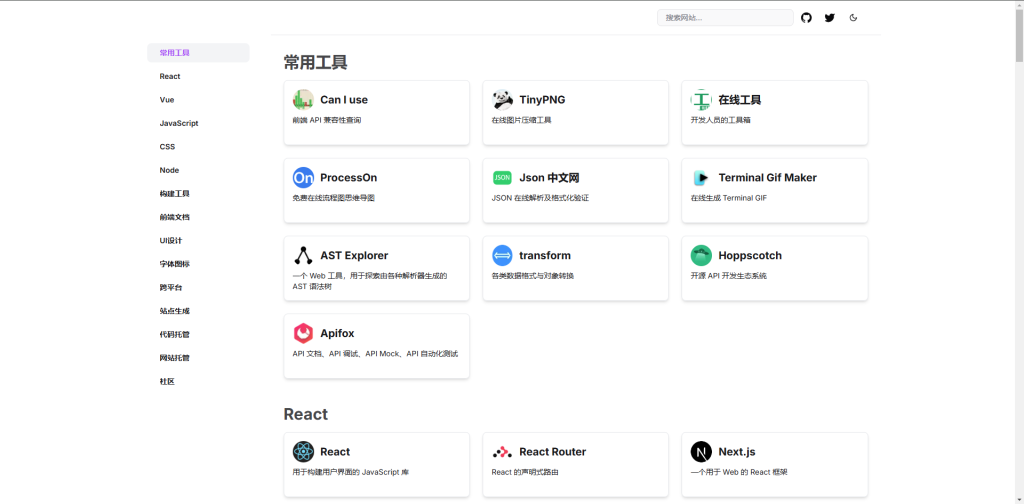Open the 在线工具 card title

click(740, 100)
